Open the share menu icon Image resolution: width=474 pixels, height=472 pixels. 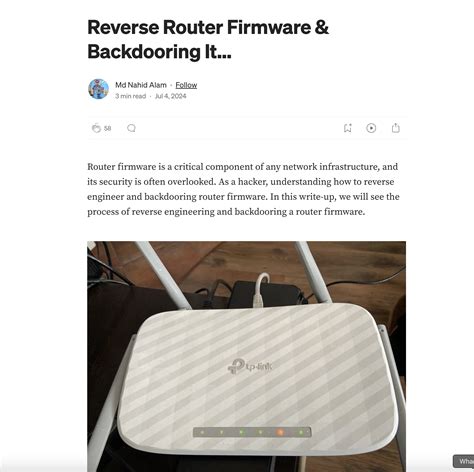point(396,128)
